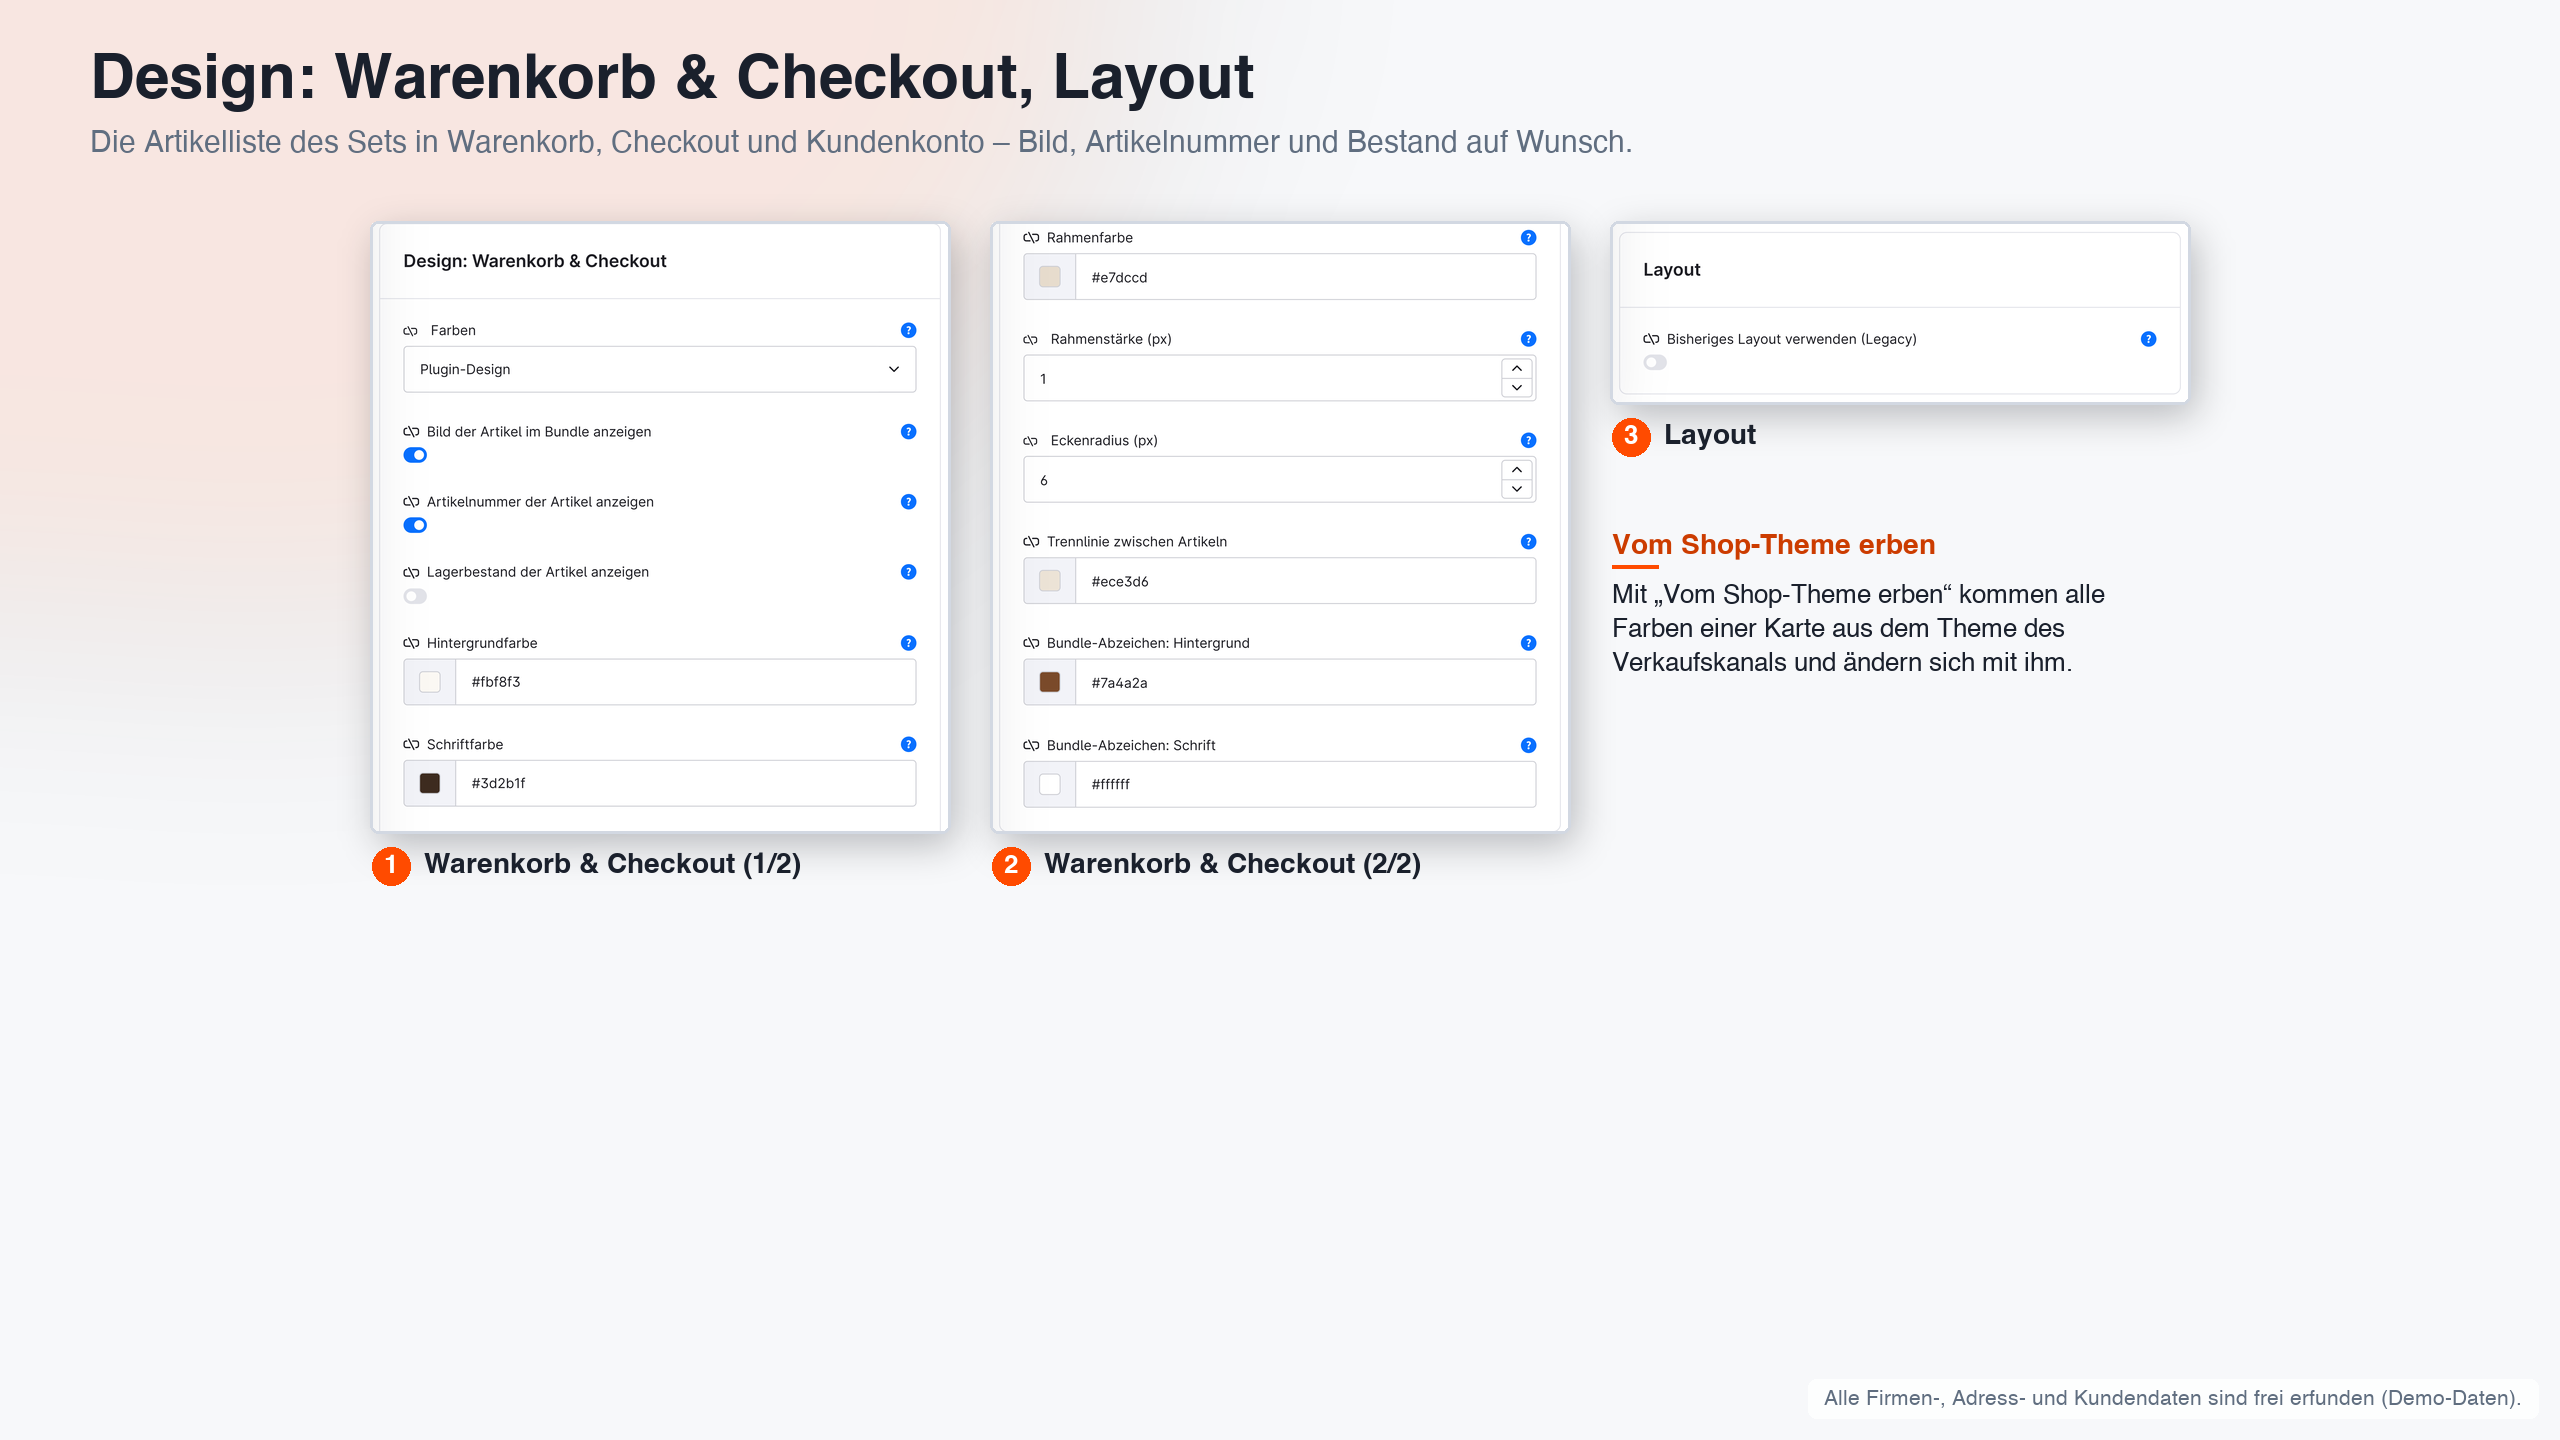Open help for Bundle-Abzeichen: Hintergrund
The image size is (2560, 1440).
pos(1528,643)
